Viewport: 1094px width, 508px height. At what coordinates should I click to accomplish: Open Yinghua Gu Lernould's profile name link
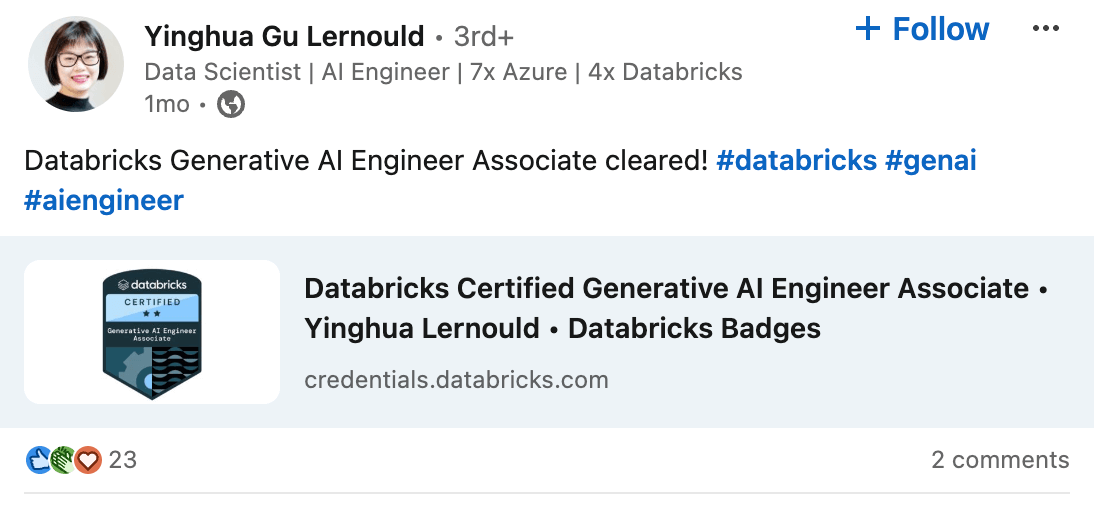click(284, 37)
